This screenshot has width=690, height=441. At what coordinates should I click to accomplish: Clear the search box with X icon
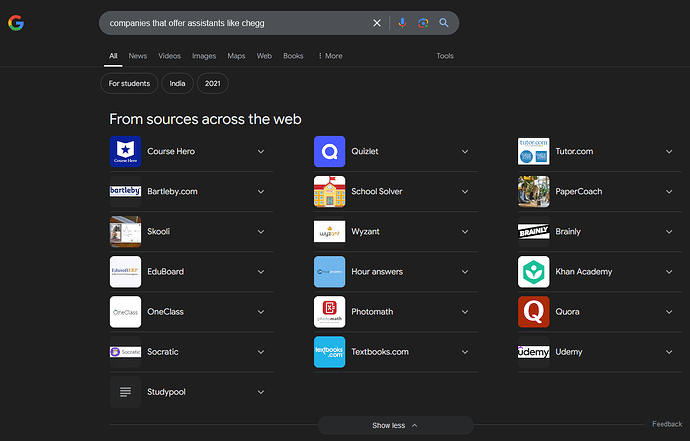click(377, 23)
